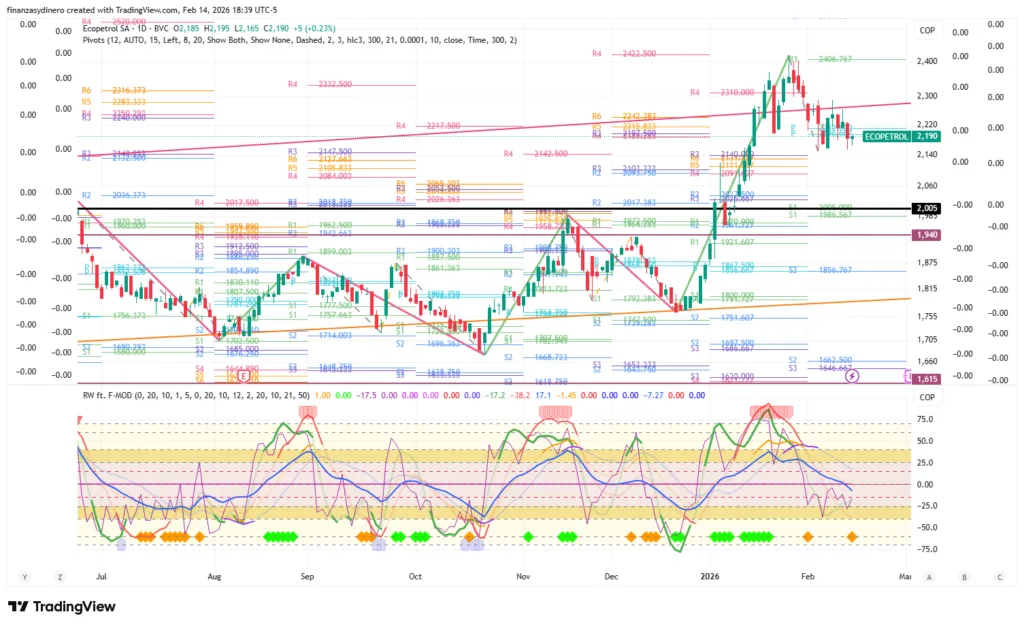Screen dimensions: 1024x627
Task: Click the TradingView logo
Action: pos(62,607)
